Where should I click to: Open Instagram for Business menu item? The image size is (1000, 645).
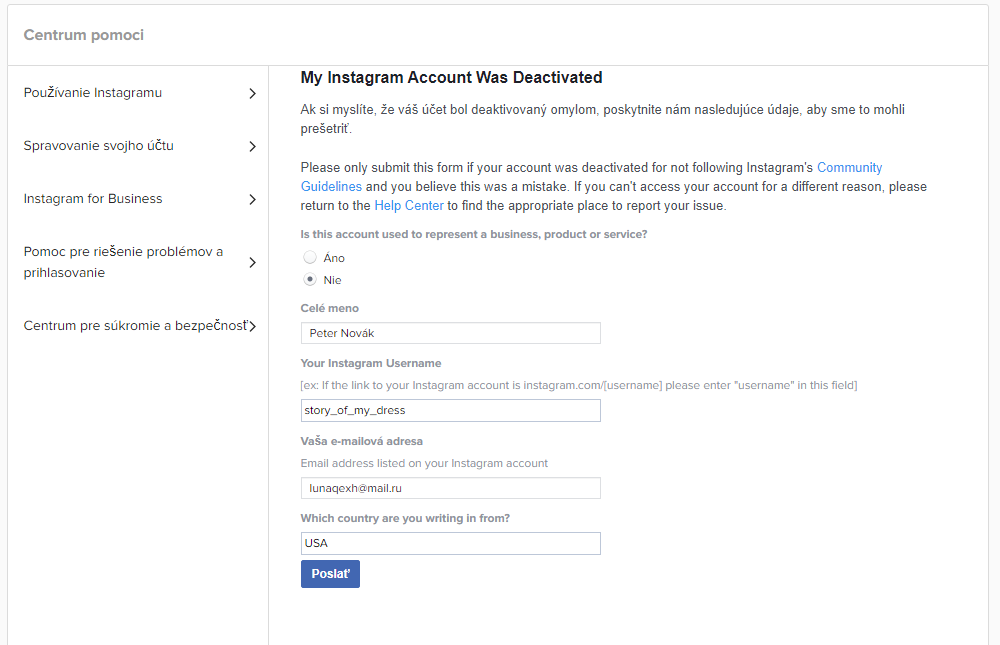(x=92, y=198)
